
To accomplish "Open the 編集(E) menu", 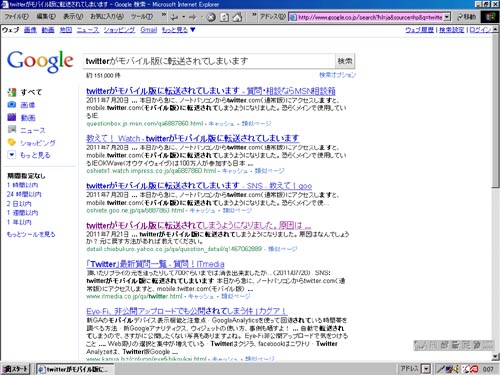I will click(x=46, y=16).
